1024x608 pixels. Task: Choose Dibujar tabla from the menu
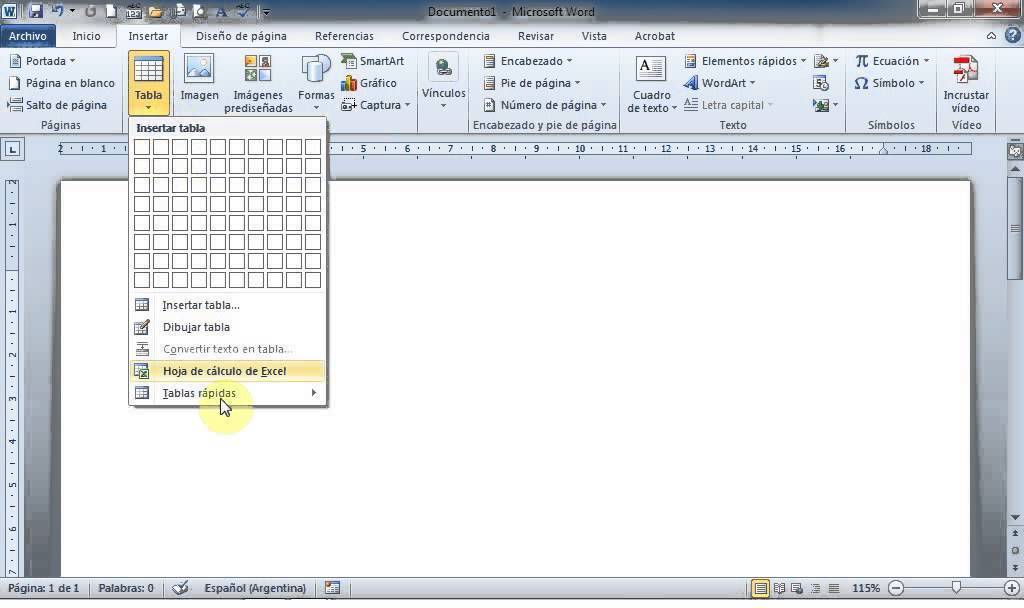[x=227, y=327]
